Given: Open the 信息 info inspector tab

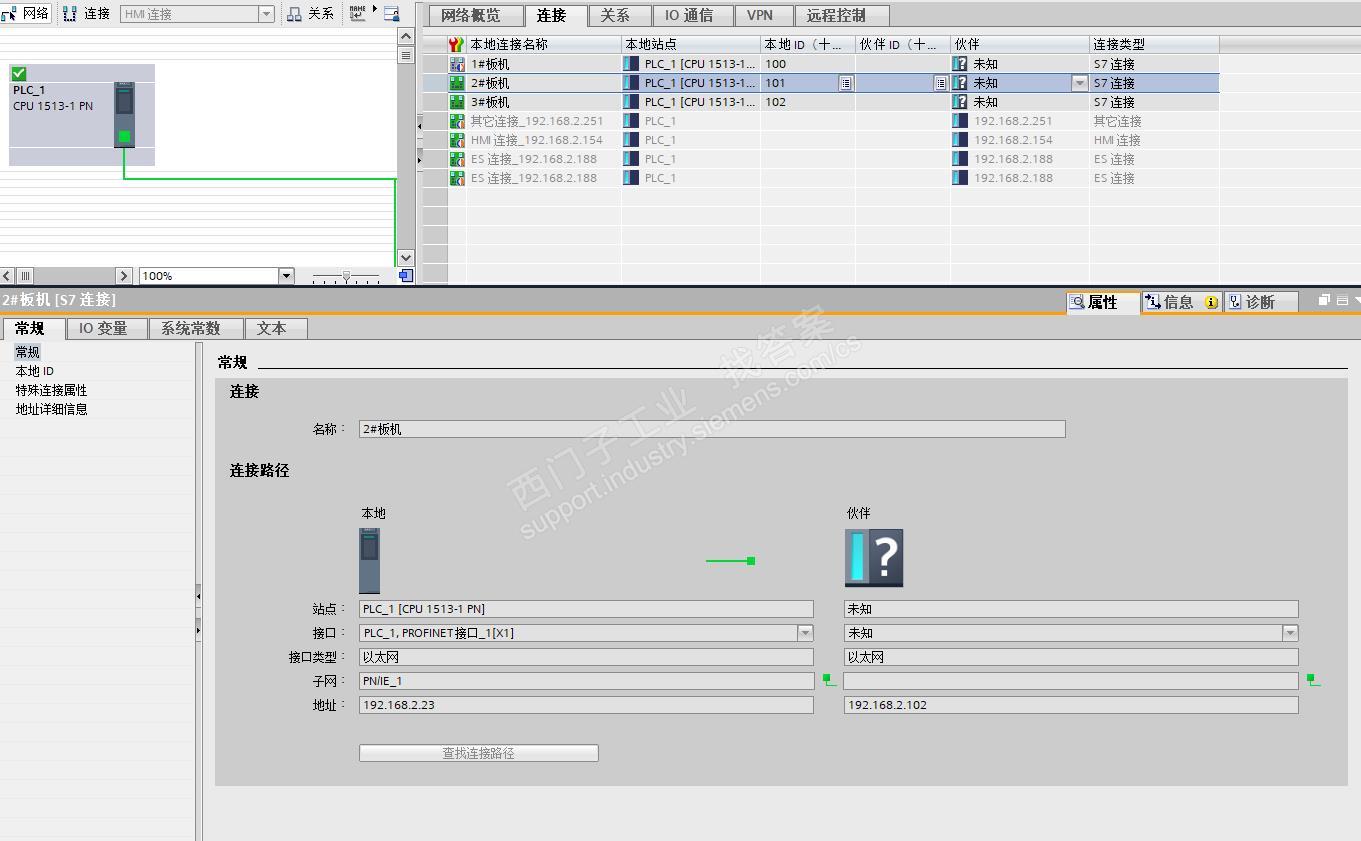Looking at the screenshot, I should point(1182,302).
